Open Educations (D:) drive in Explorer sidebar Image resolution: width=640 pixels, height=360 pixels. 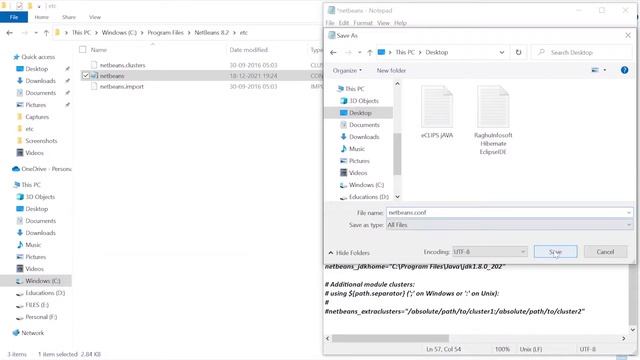[45, 293]
